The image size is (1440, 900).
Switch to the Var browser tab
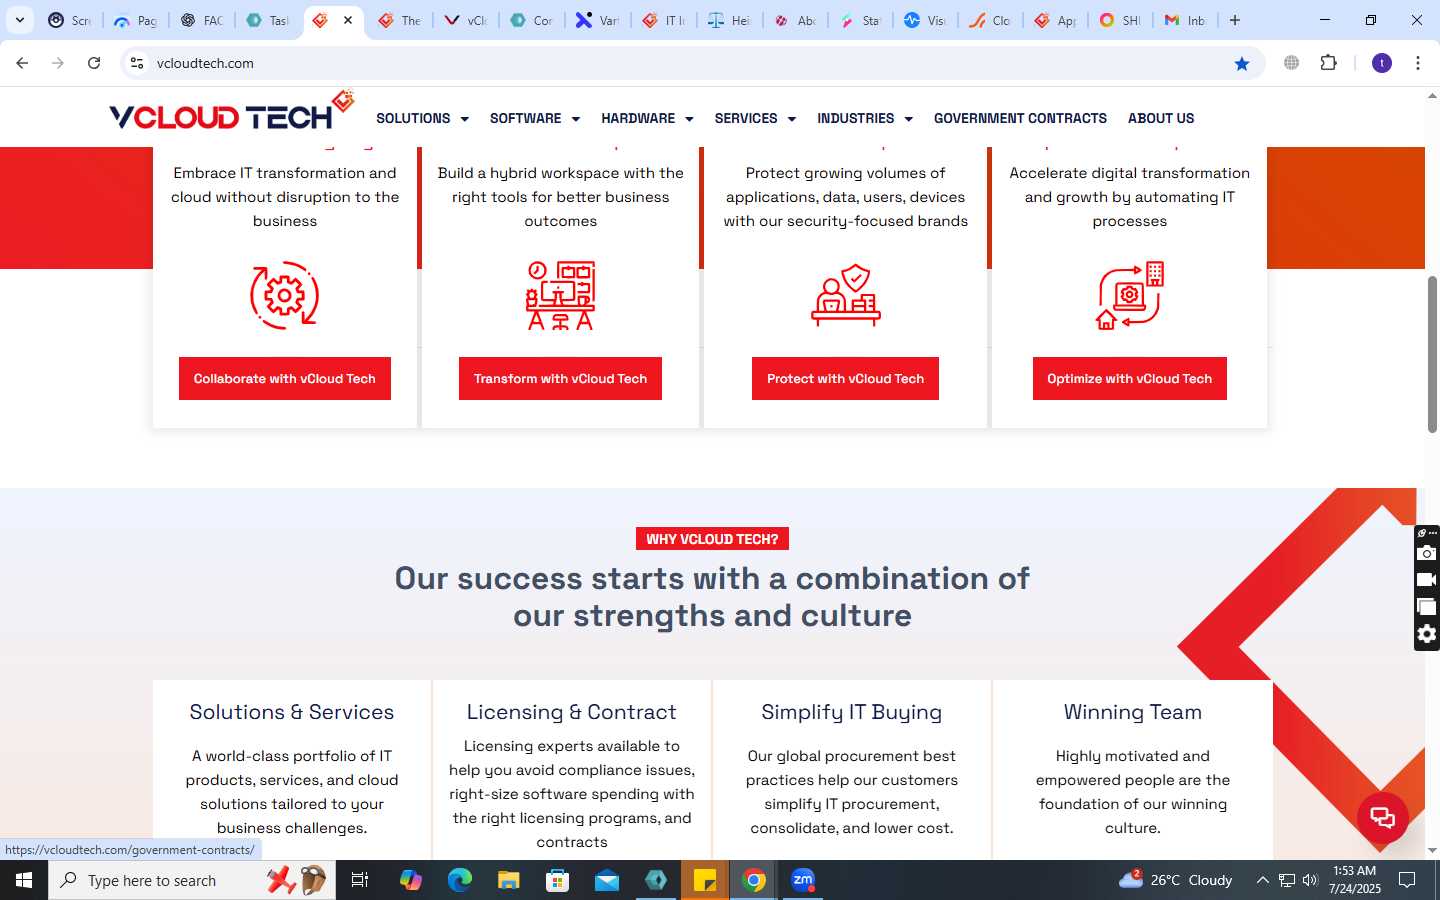[598, 20]
